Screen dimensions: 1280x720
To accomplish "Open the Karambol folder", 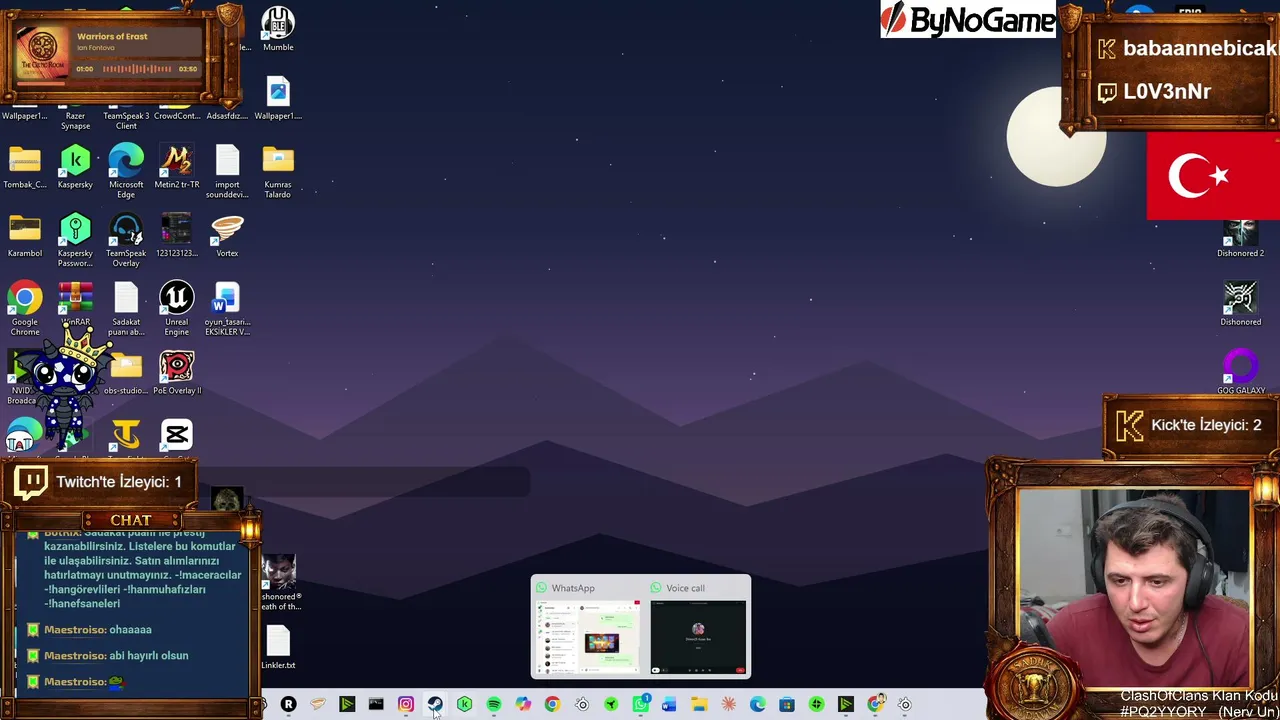I will pyautogui.click(x=25, y=235).
